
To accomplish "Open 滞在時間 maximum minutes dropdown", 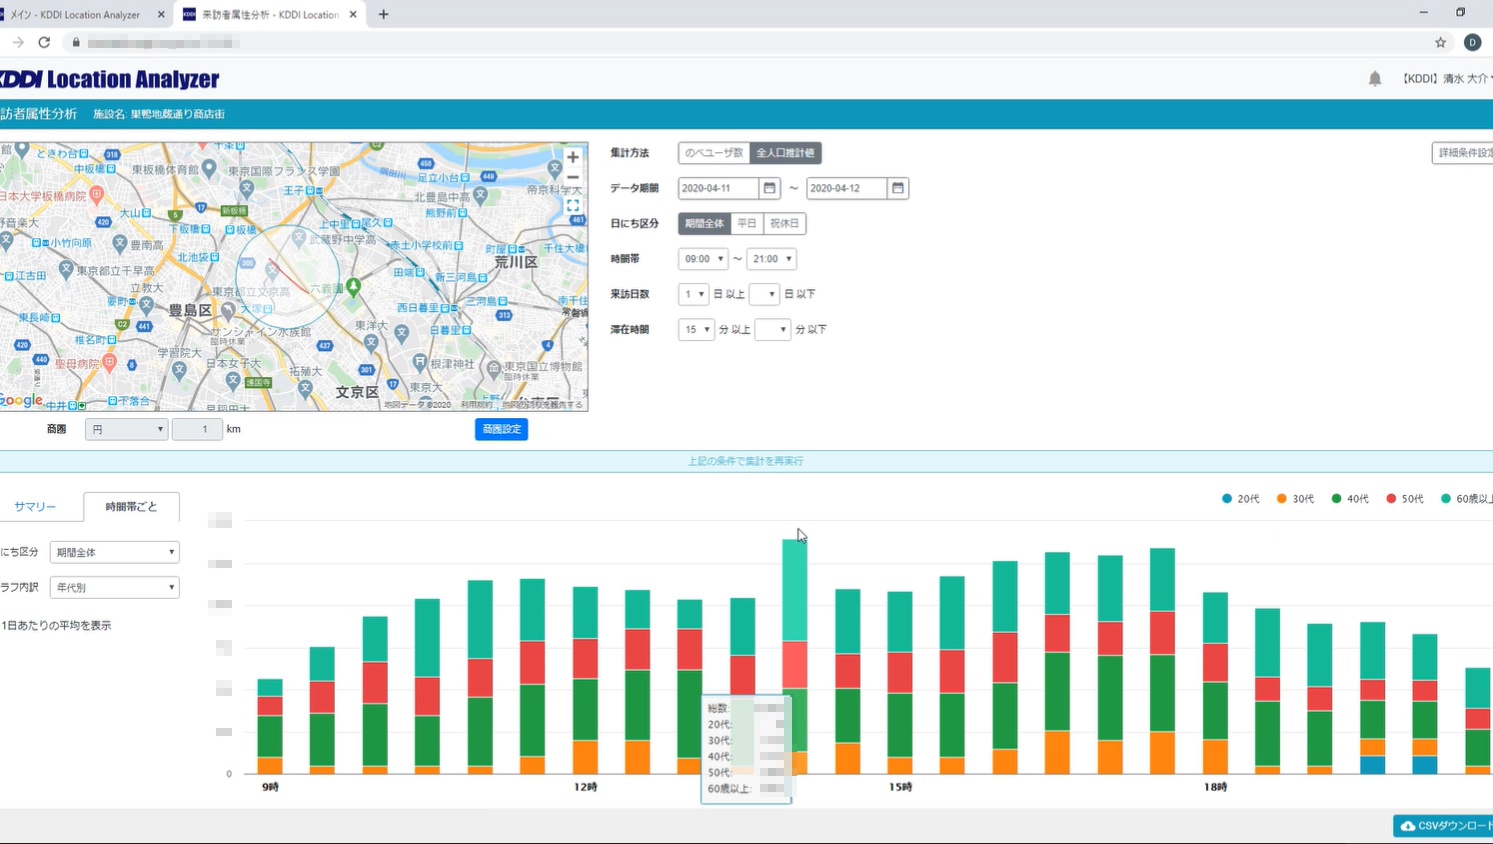I will 772,329.
